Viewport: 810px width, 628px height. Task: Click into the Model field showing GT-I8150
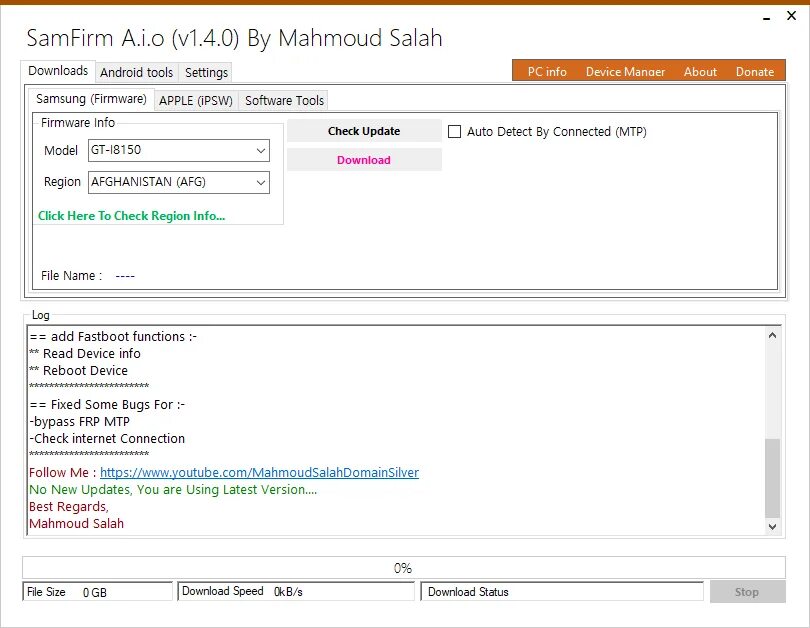point(179,150)
